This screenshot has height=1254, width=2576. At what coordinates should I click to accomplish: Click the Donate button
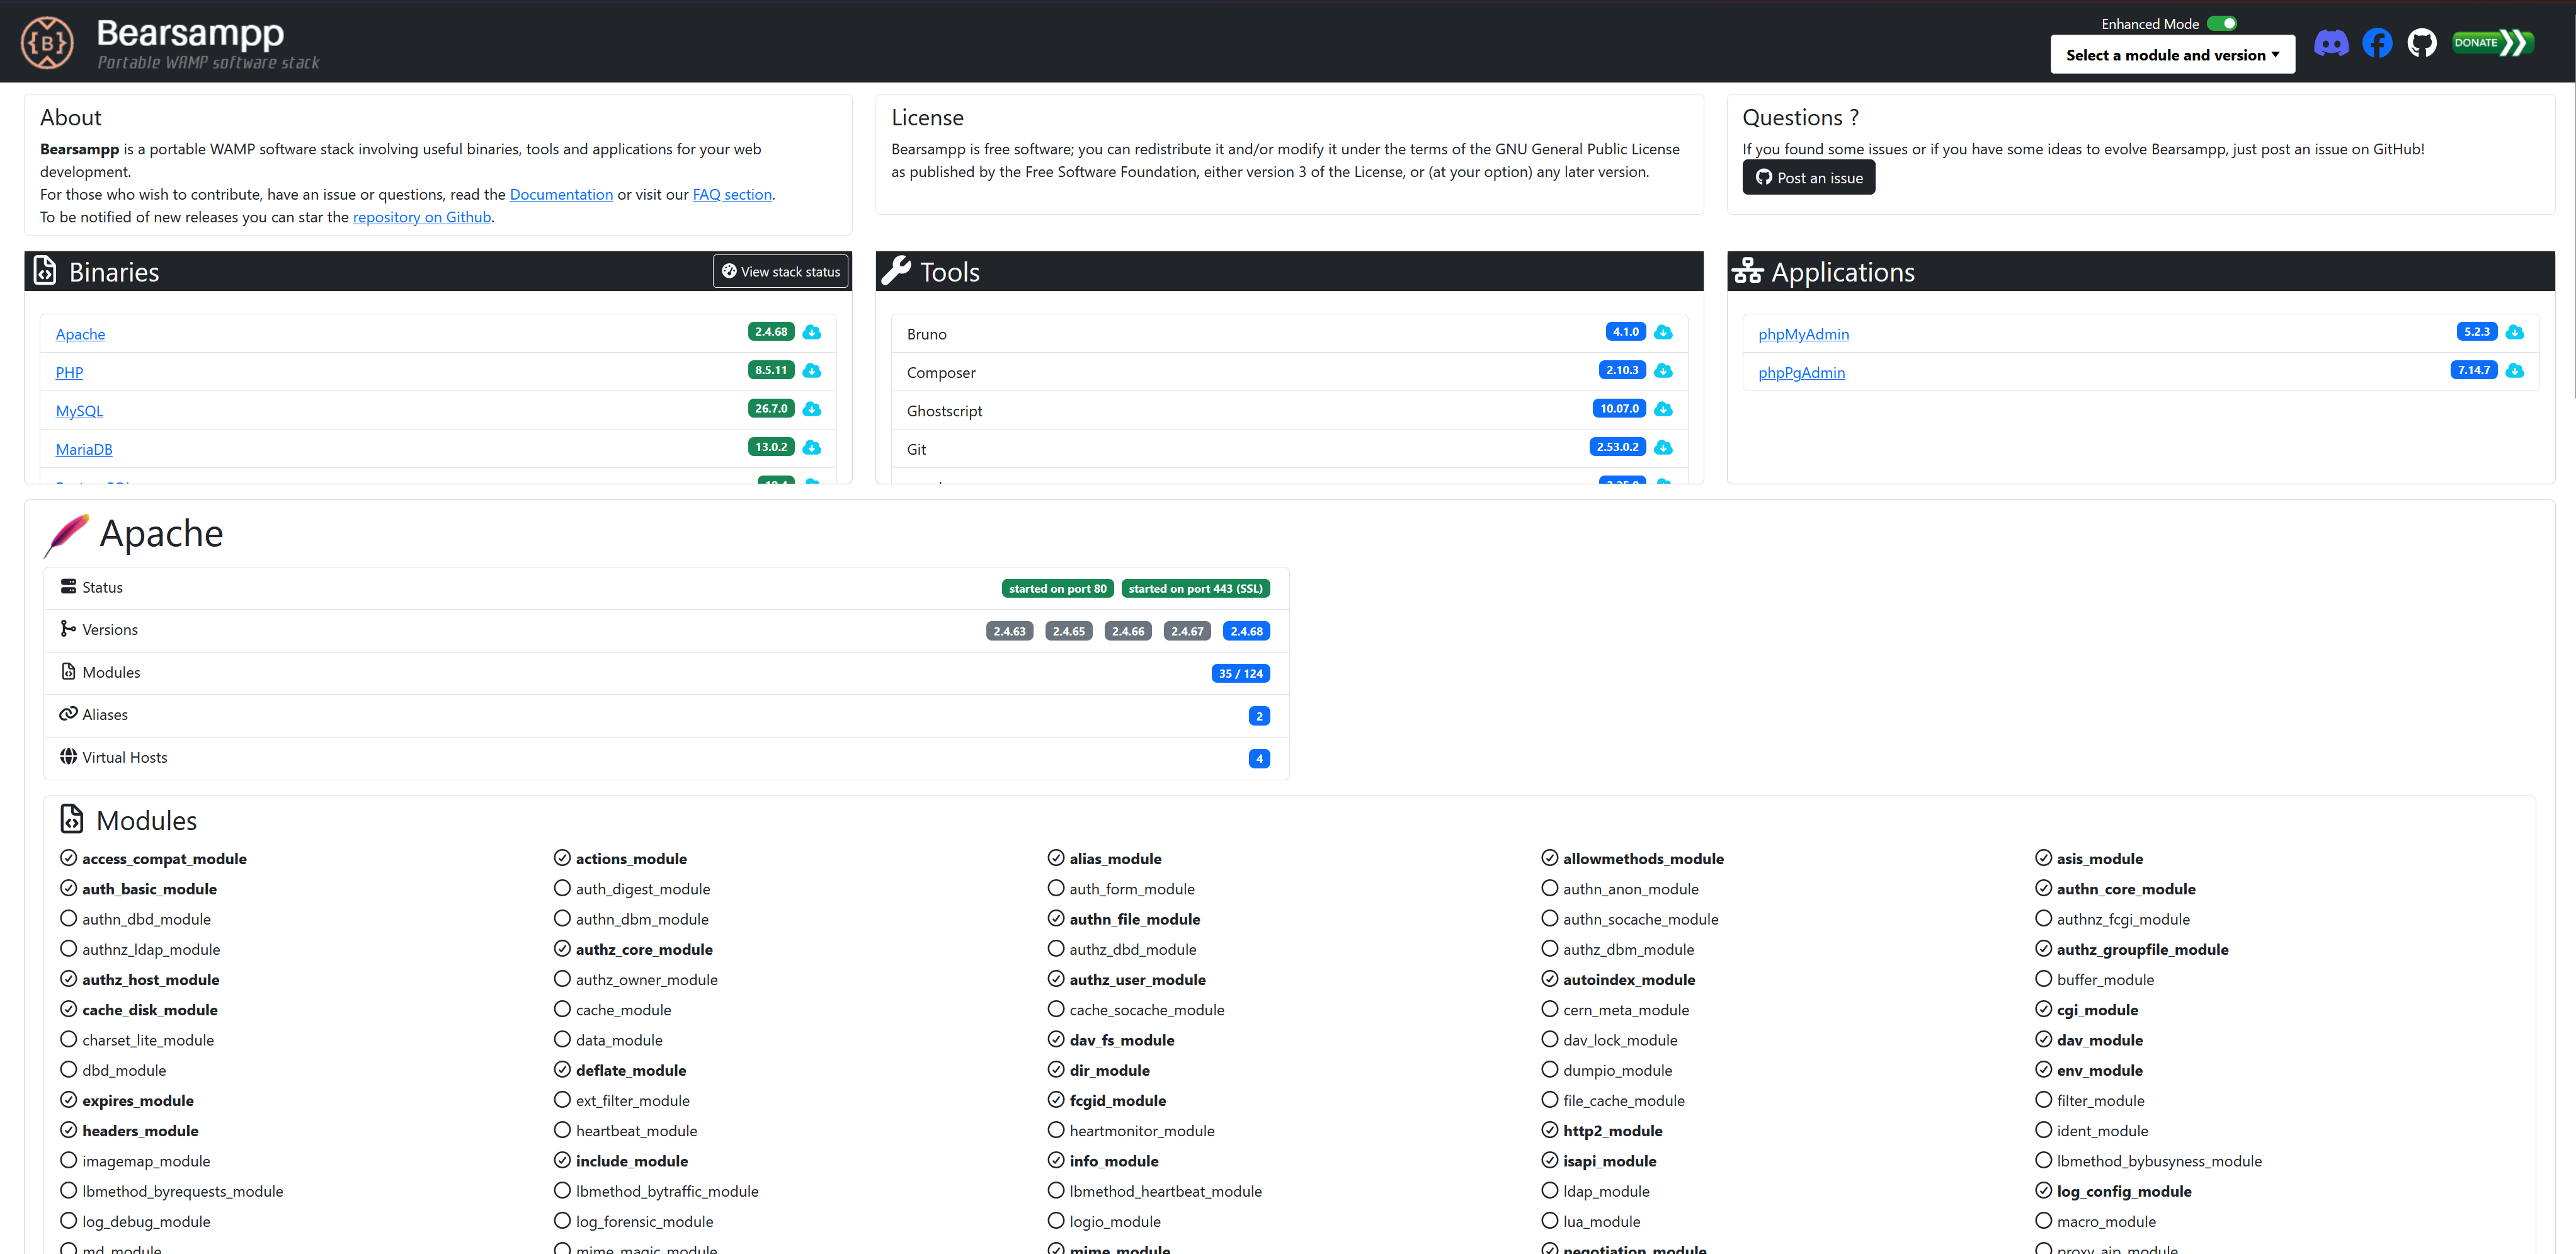(x=2492, y=42)
